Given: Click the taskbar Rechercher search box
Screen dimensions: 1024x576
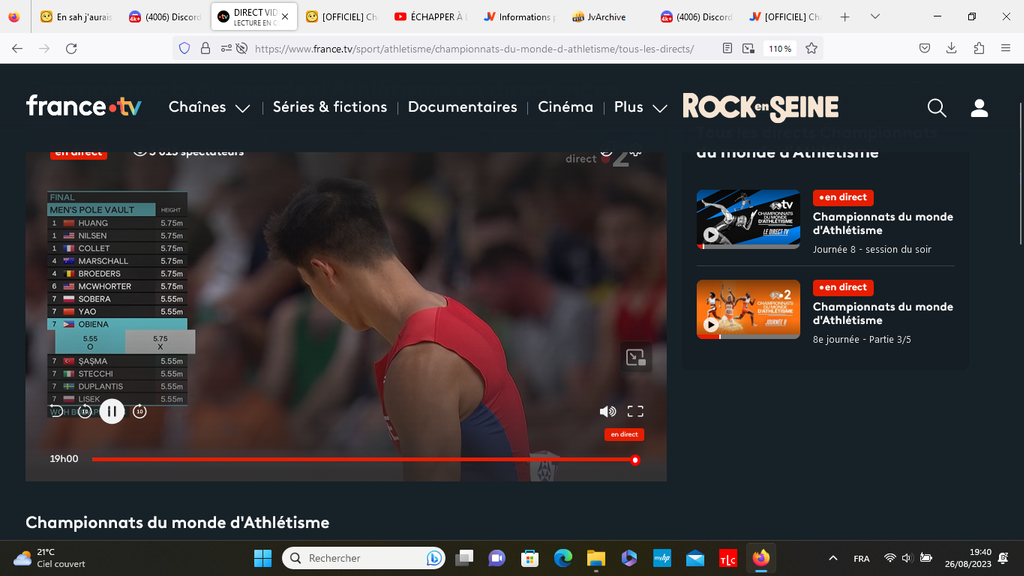Looking at the screenshot, I should [x=364, y=558].
